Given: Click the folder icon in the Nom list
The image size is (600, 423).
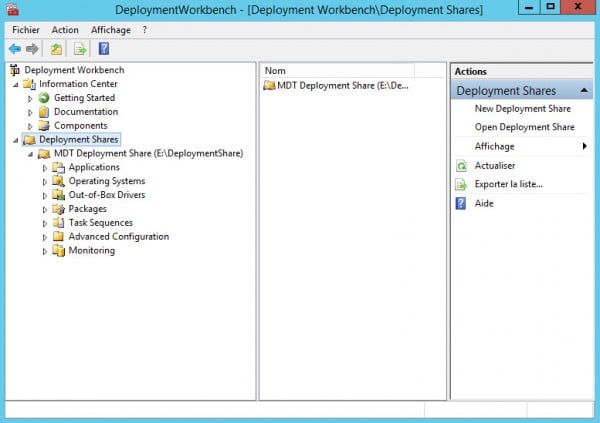Looking at the screenshot, I should click(x=269, y=85).
